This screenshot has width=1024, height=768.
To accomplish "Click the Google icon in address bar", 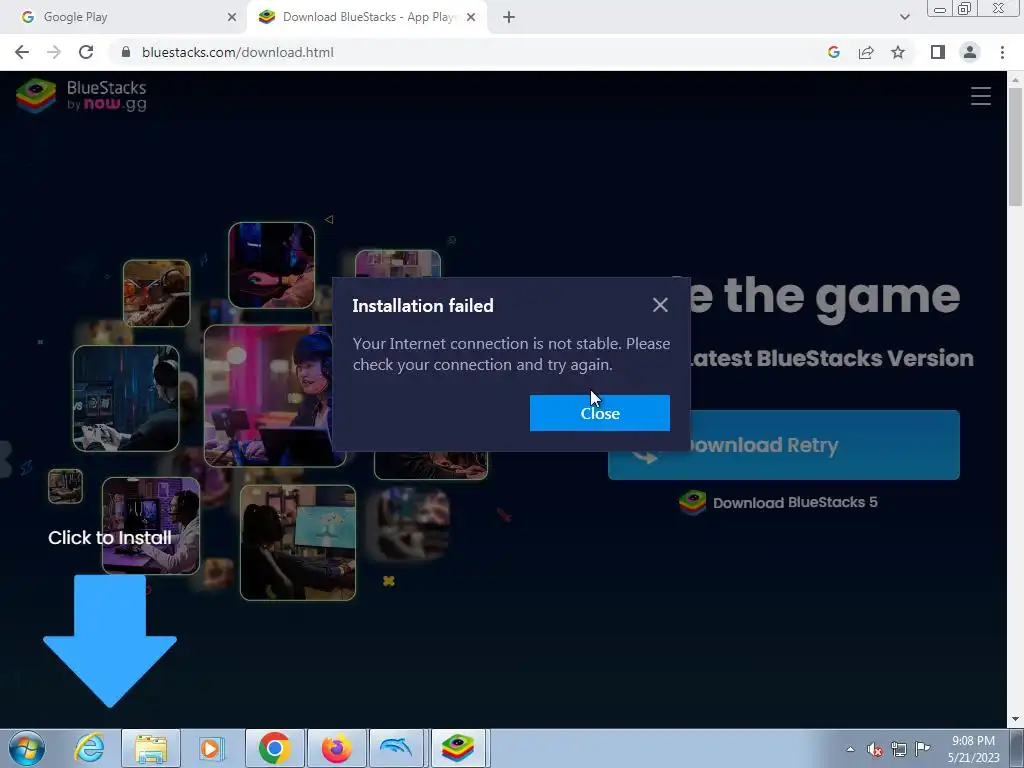I will [833, 52].
